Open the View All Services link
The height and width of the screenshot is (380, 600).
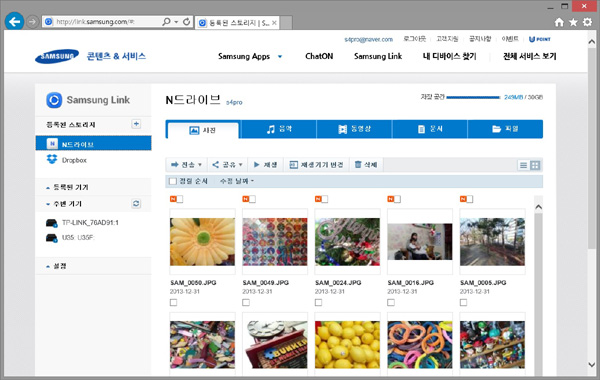(530, 56)
